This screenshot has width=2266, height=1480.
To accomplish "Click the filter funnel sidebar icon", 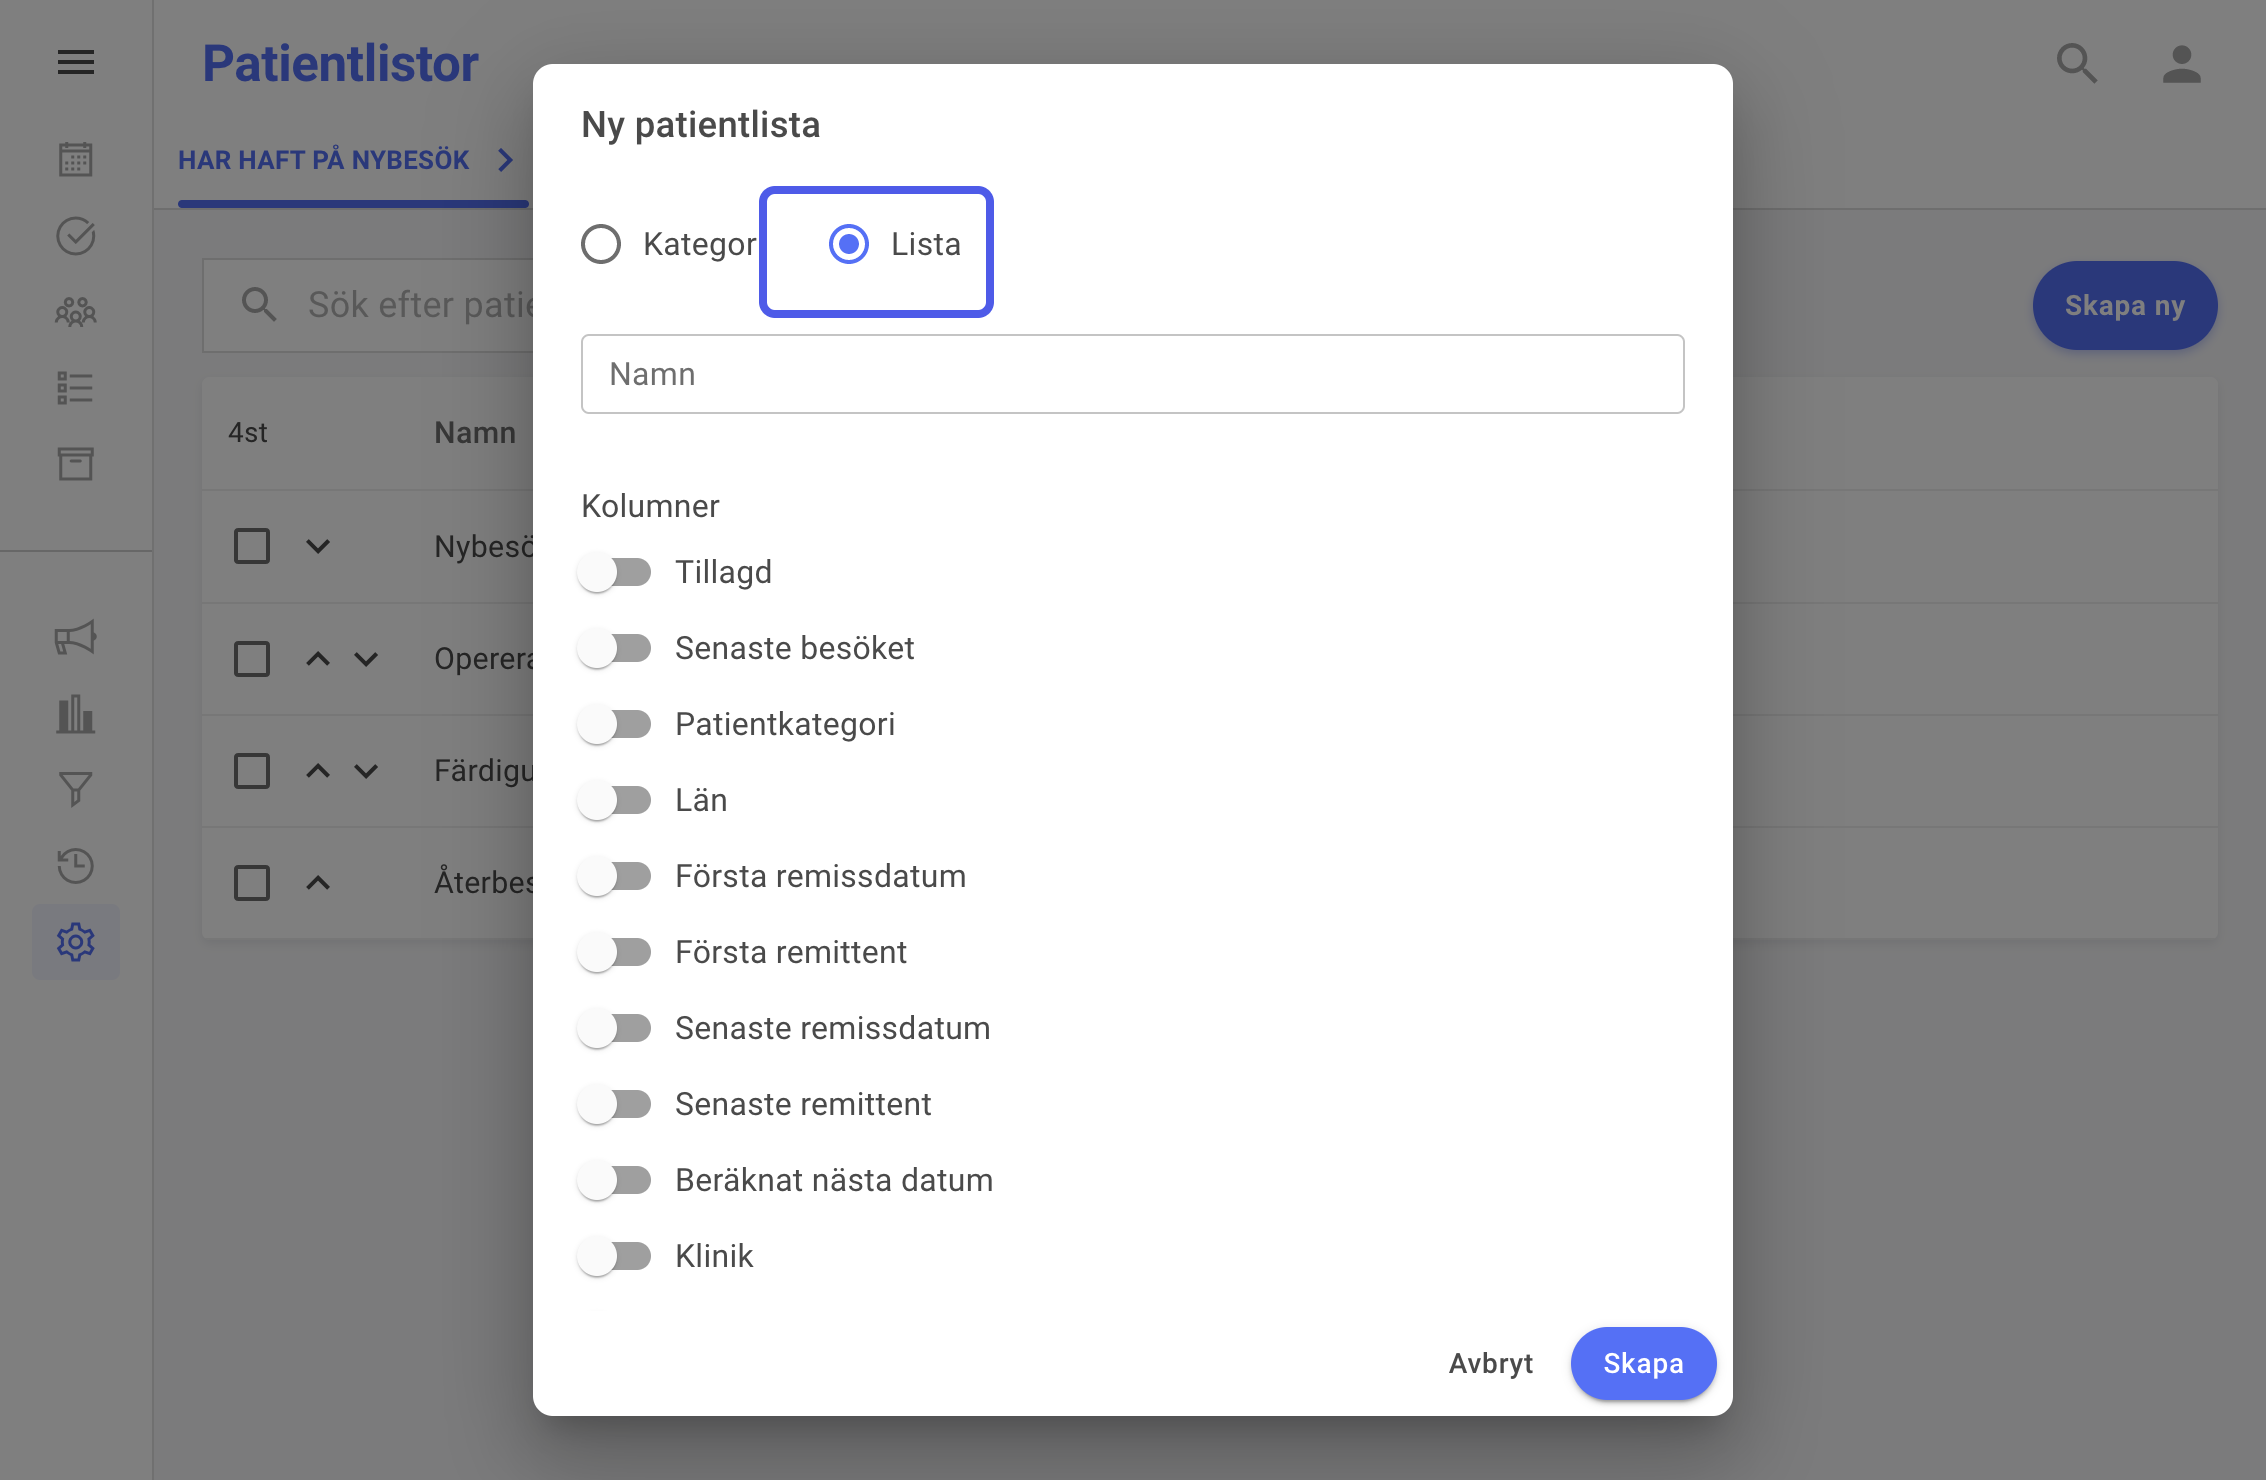I will tap(76, 789).
